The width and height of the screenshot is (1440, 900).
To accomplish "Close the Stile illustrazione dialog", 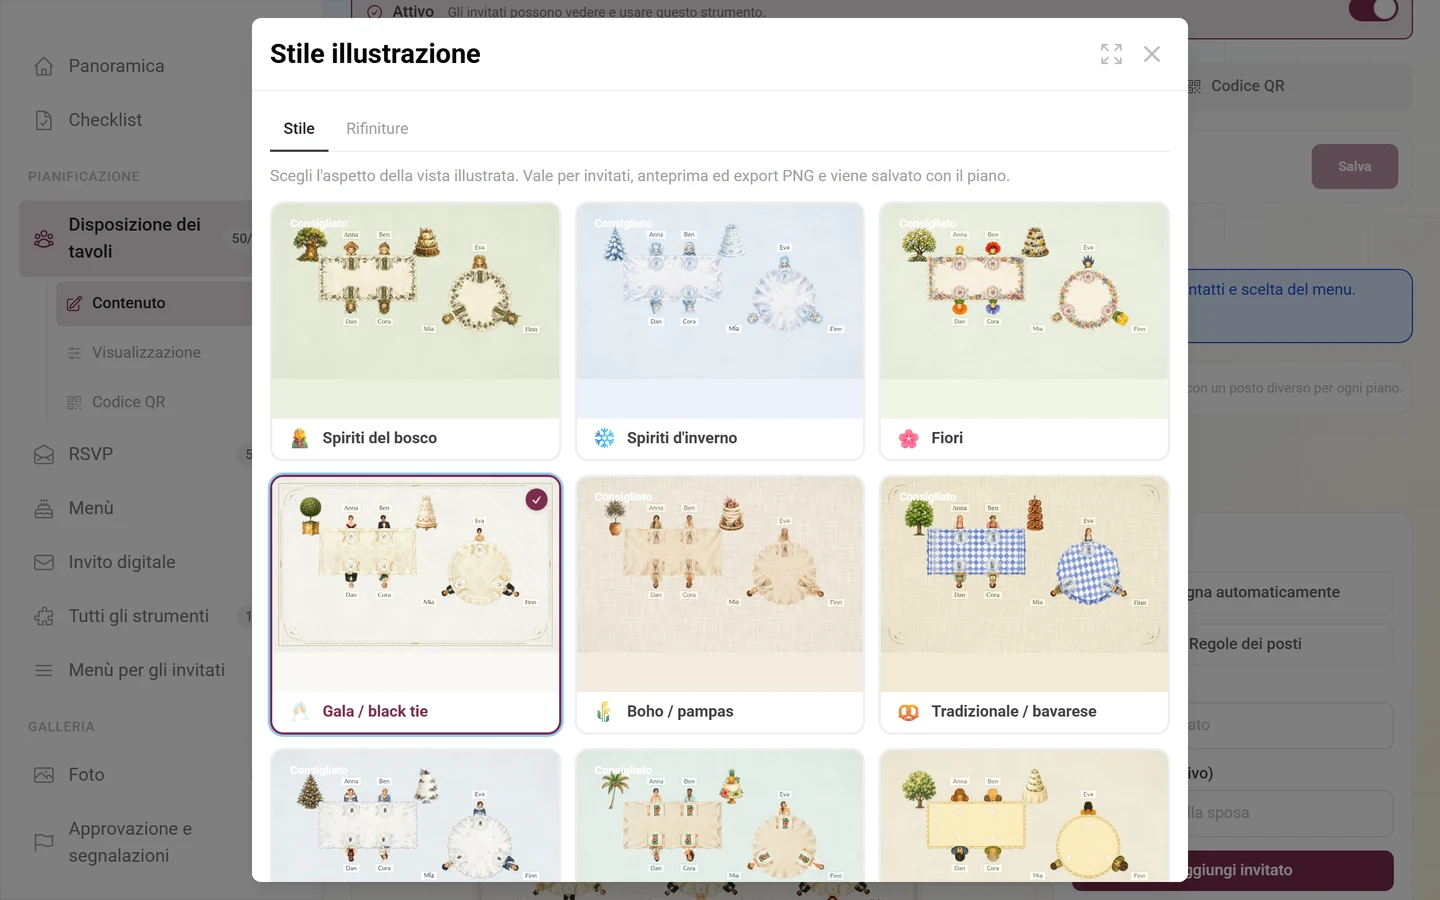I will (1152, 54).
